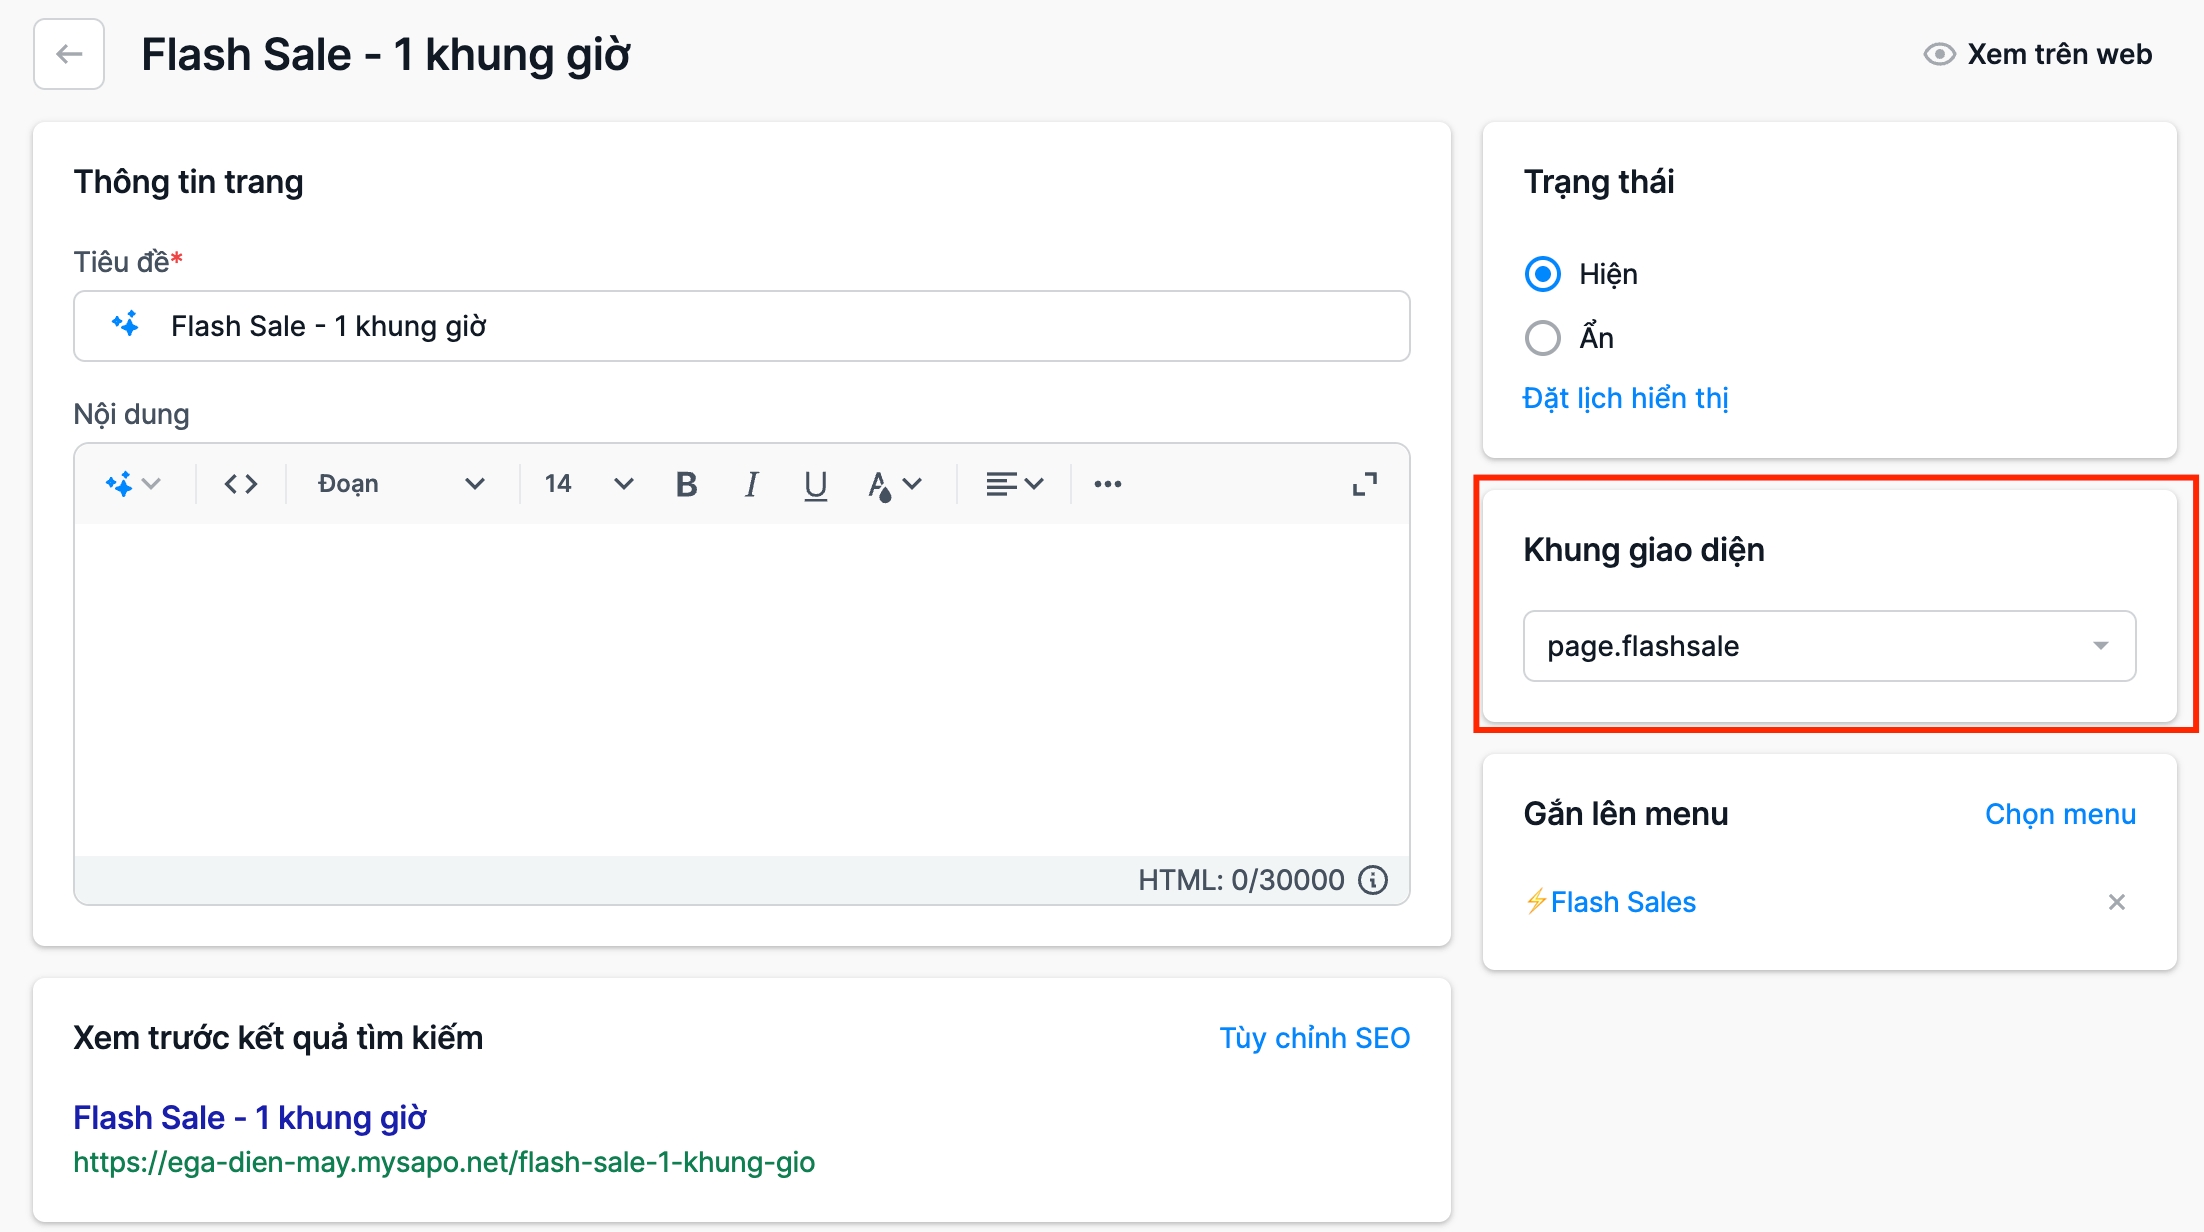
Task: Toggle underline formatting in editor
Action: coord(815,484)
